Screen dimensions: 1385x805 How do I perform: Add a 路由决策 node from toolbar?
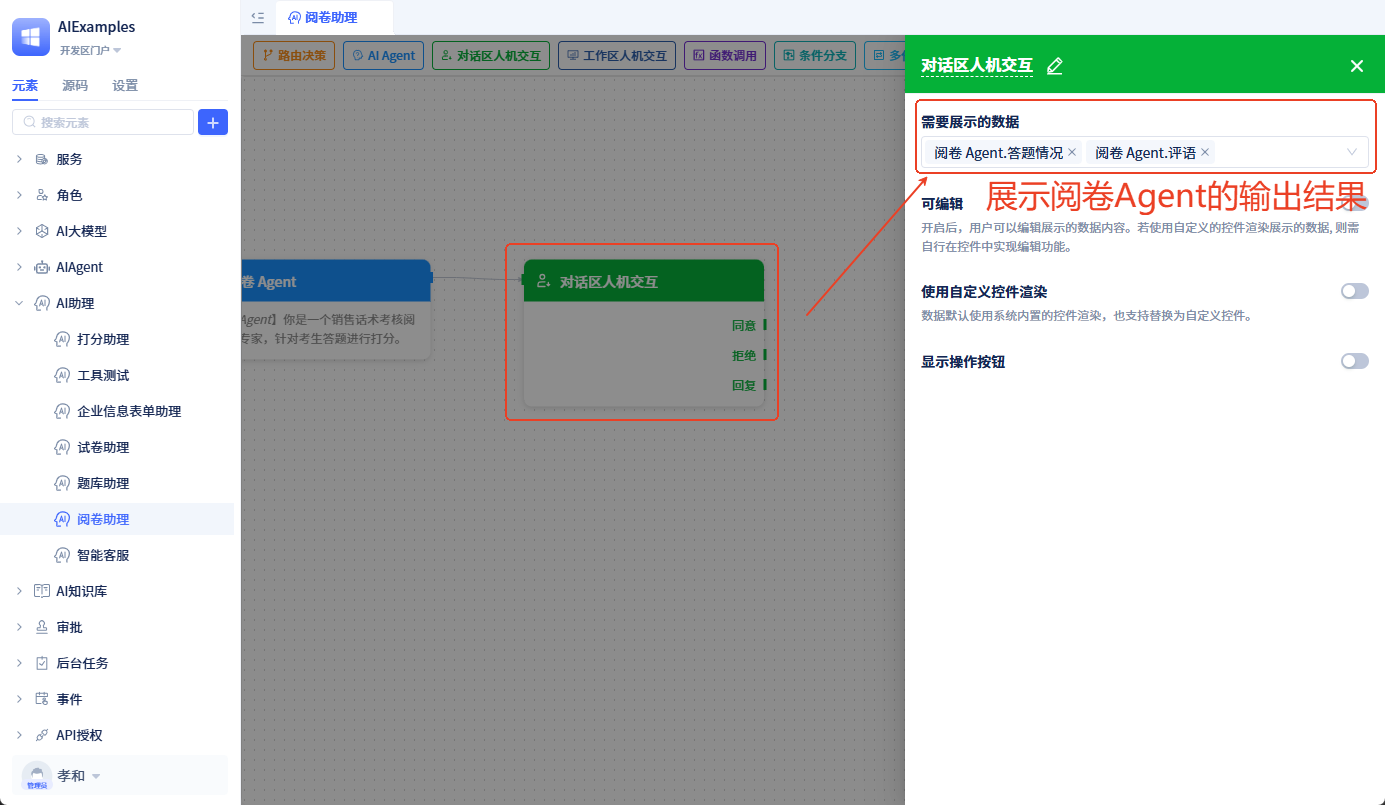click(x=294, y=55)
